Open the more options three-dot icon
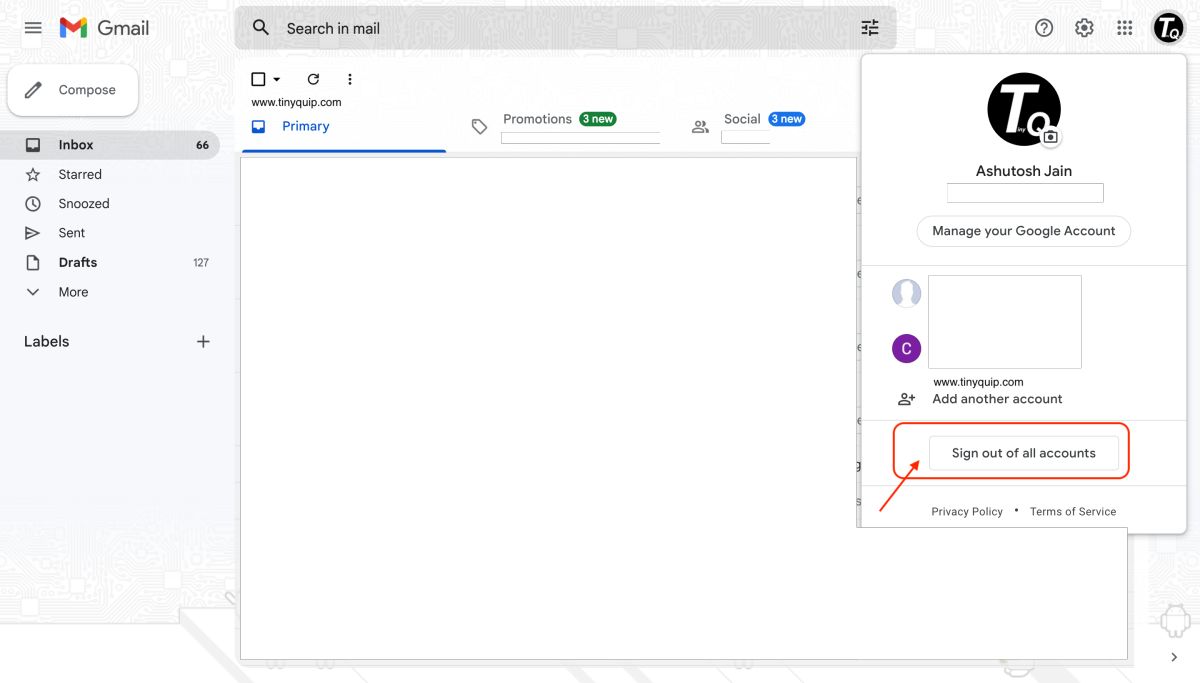The image size is (1200, 683). (x=349, y=78)
